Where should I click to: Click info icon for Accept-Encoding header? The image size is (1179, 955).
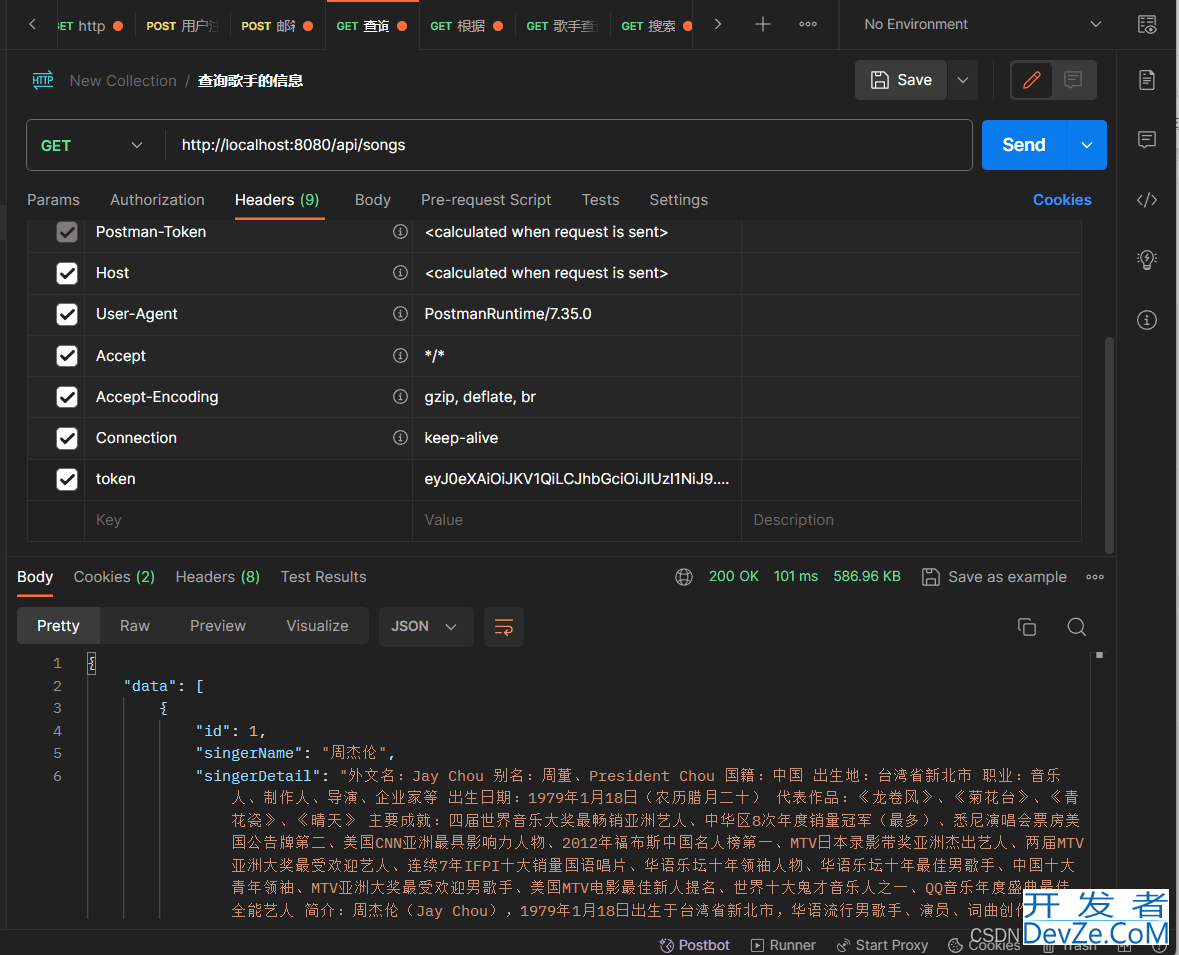pyautogui.click(x=401, y=396)
